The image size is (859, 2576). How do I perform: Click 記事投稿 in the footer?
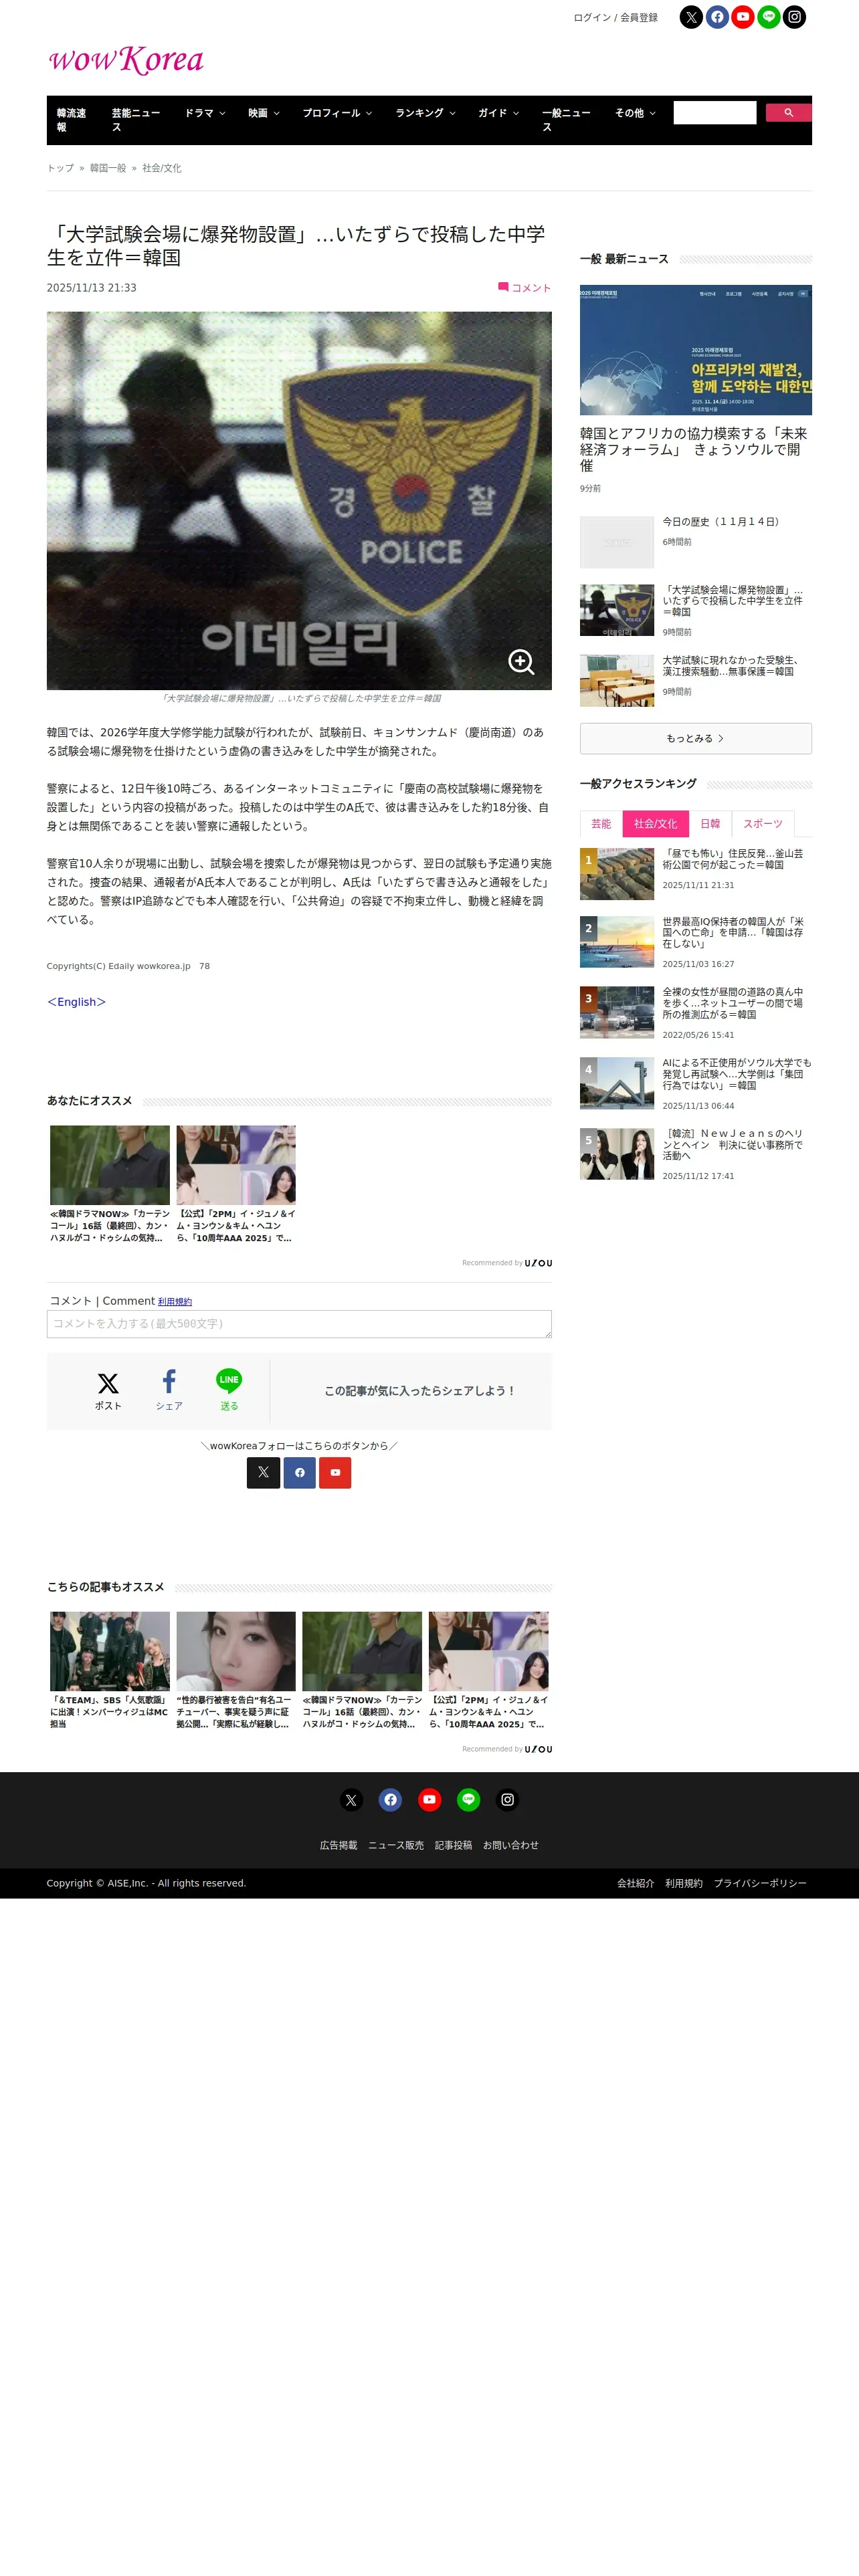(453, 1846)
